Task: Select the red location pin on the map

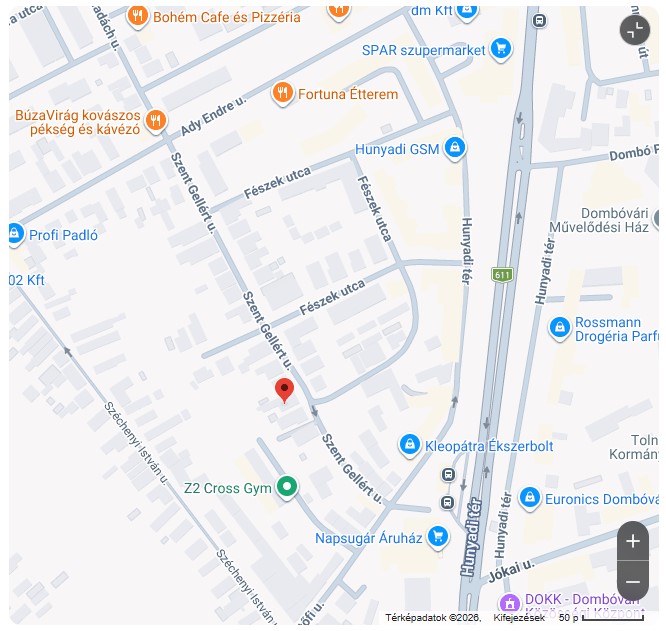Action: (284, 391)
